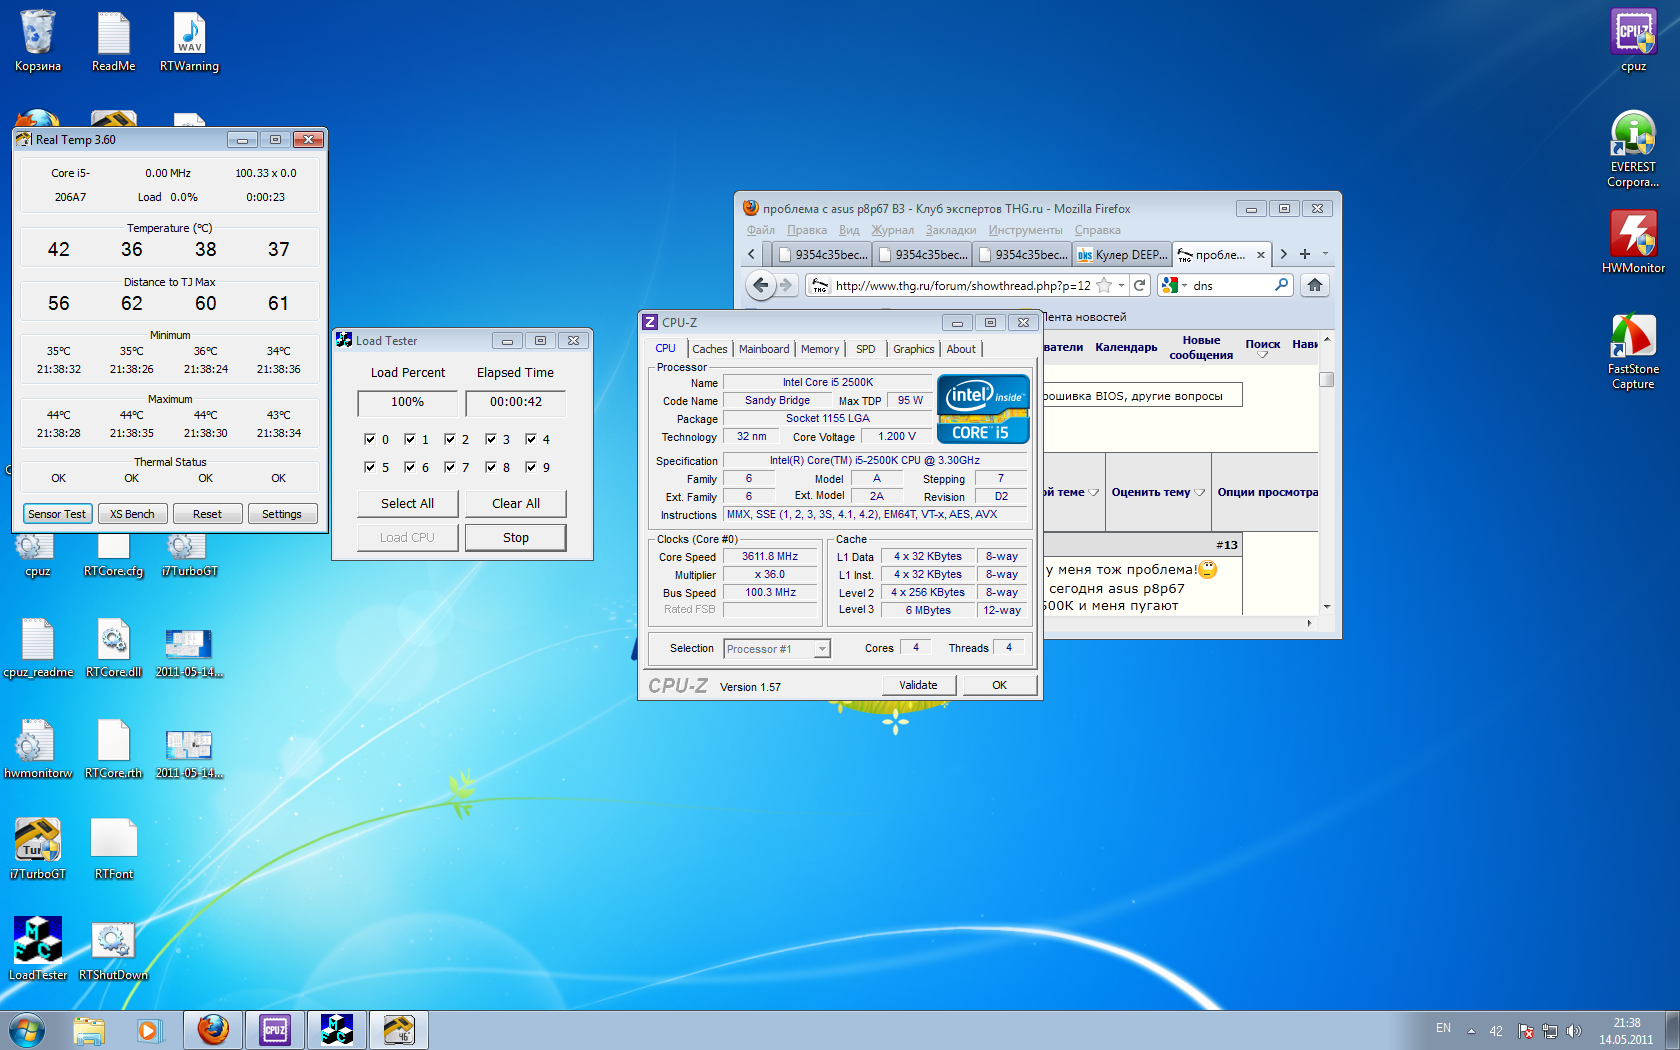
Task: Click the XS Bench button in Real Temp
Action: coord(132,514)
